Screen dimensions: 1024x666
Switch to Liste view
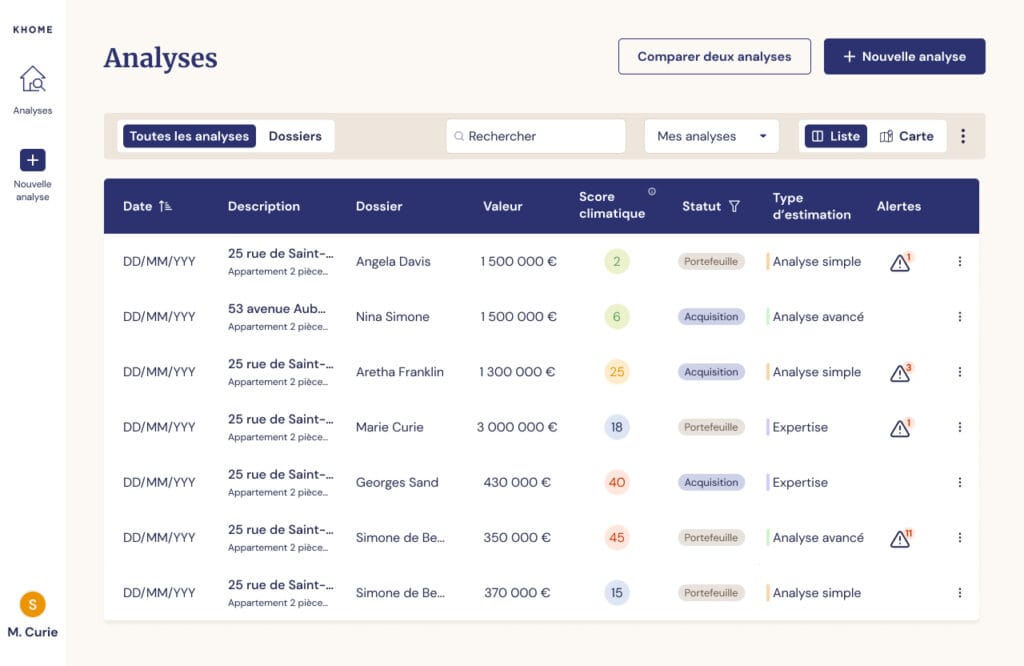coord(835,136)
